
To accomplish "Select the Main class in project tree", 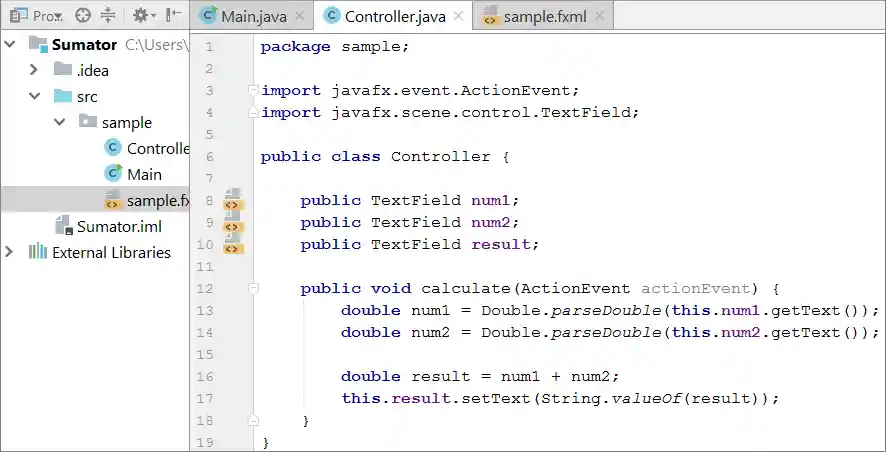I will point(144,175).
